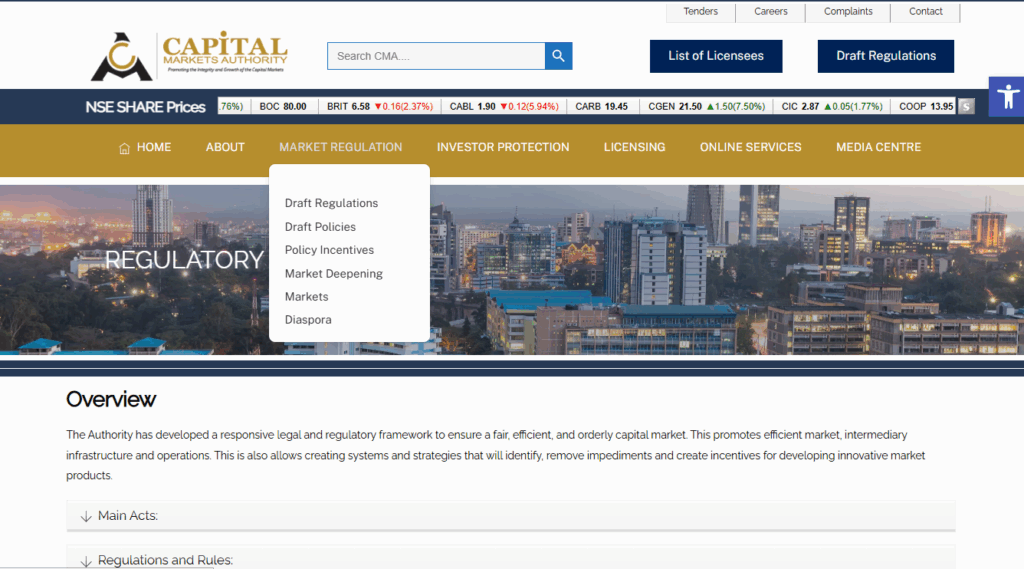The image size is (1024, 569).
Task: Select Market Deepening in the dropdown
Action: tap(334, 274)
